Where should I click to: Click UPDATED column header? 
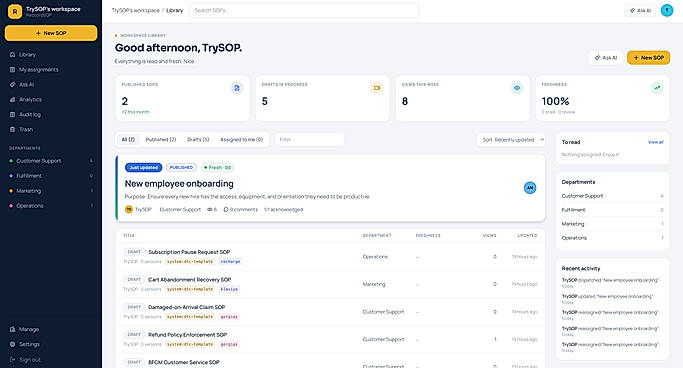527,236
